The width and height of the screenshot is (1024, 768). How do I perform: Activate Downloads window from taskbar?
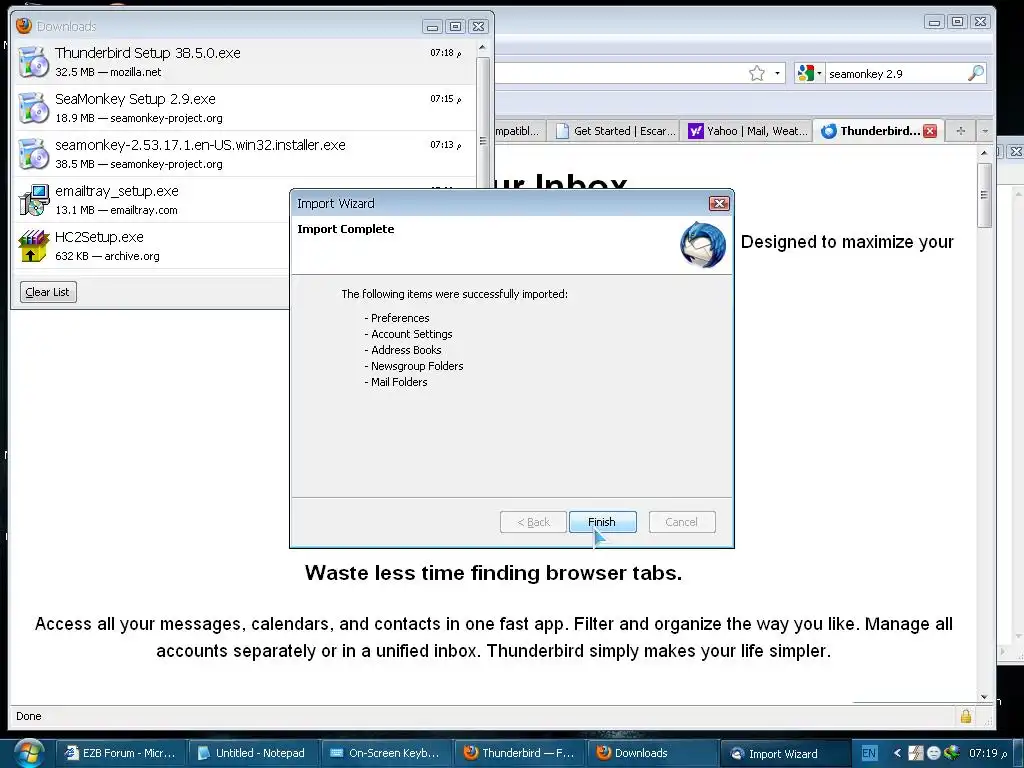(652, 753)
